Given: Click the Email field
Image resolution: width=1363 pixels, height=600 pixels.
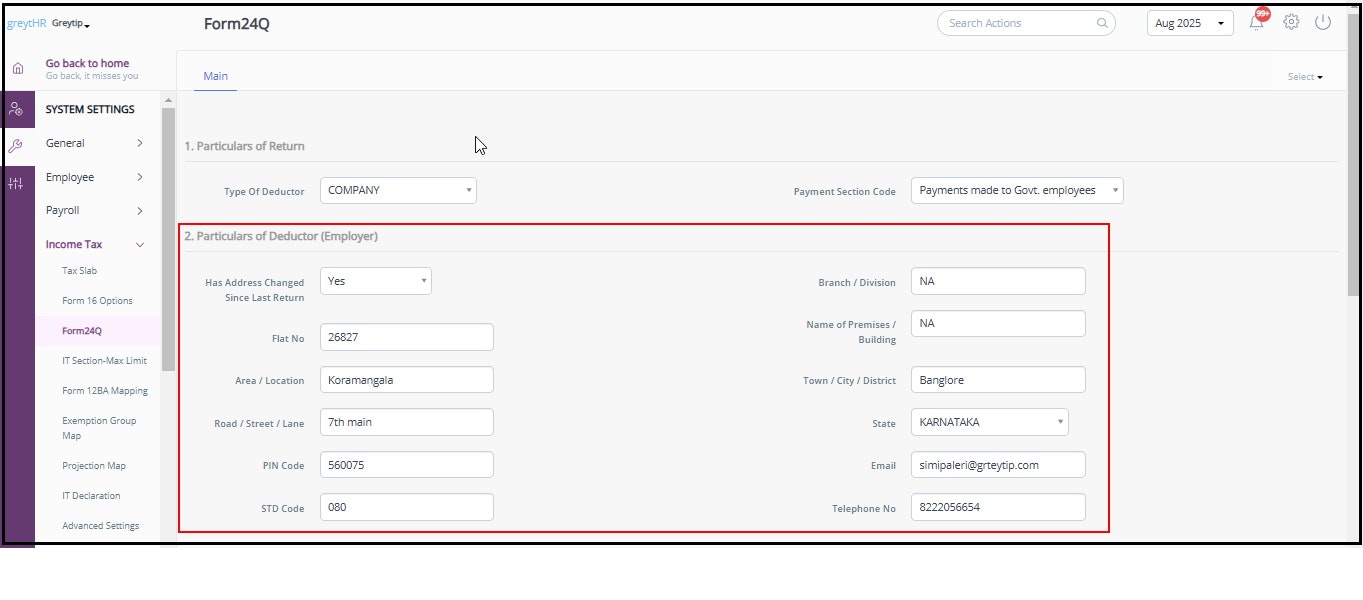Looking at the screenshot, I should tap(998, 465).
